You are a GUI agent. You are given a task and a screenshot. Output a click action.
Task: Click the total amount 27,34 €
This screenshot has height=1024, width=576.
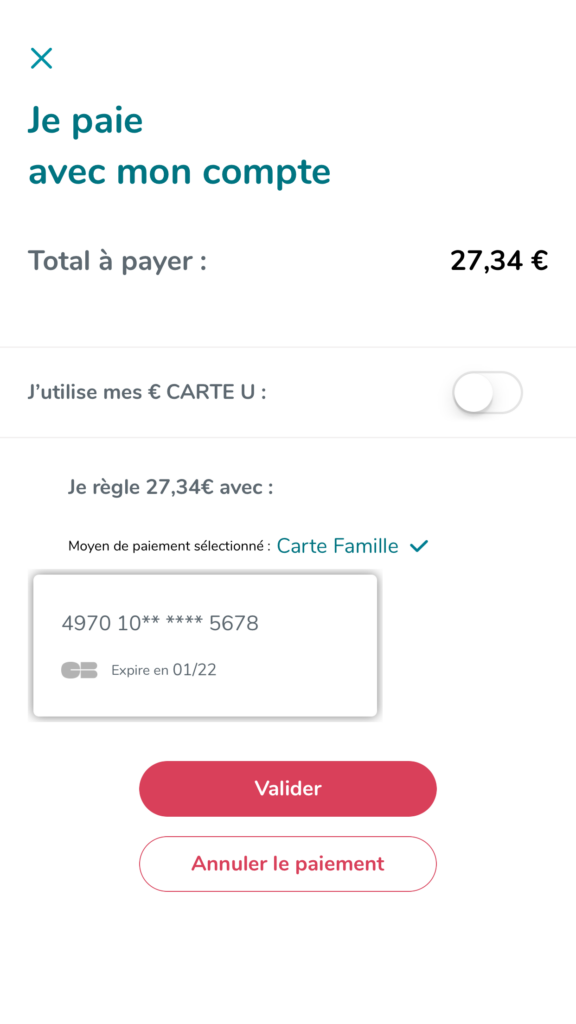coord(499,261)
